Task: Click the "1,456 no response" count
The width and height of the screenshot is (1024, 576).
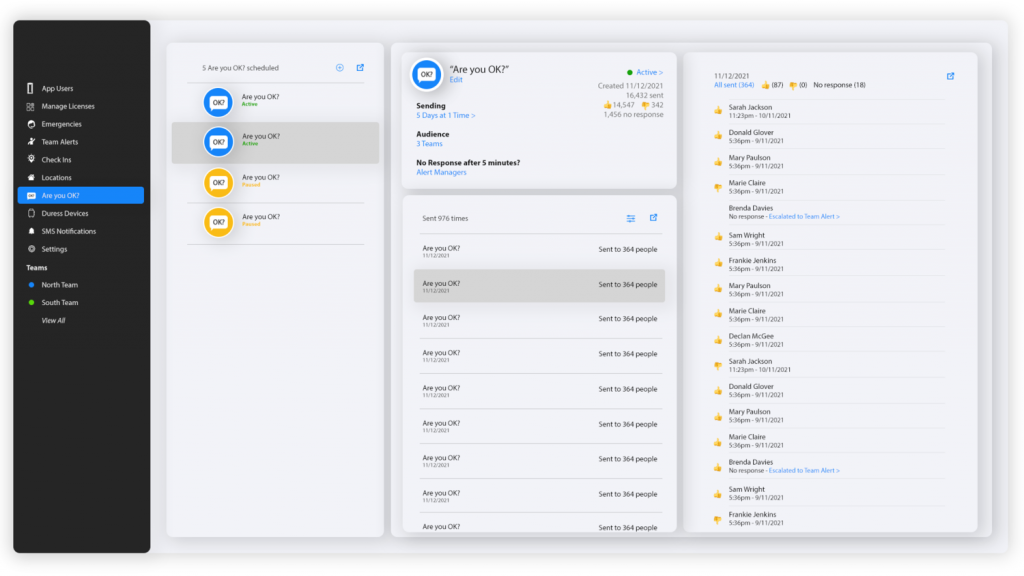Action: (633, 114)
